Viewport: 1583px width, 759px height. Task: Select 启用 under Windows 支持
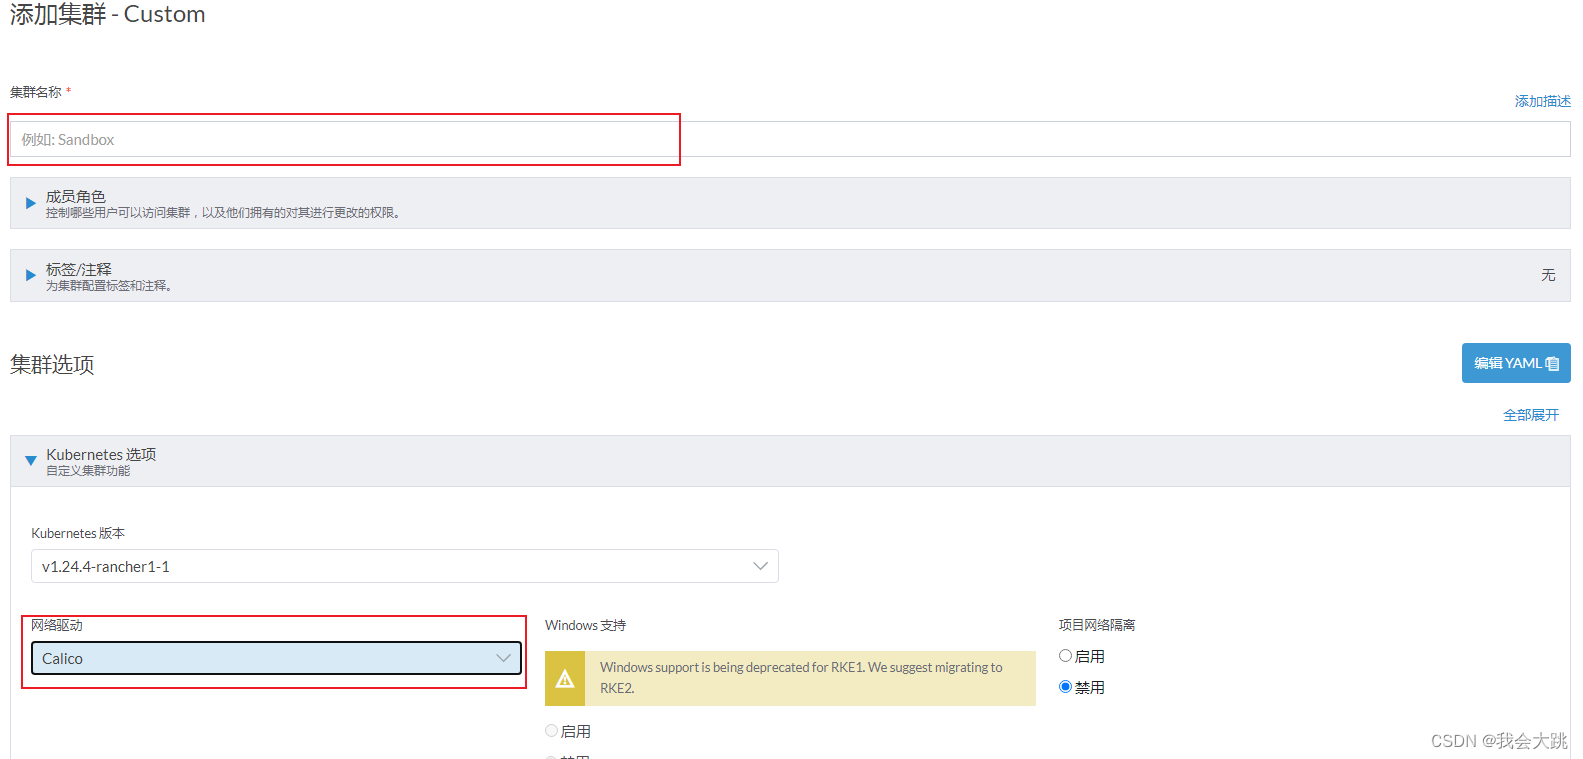point(551,731)
